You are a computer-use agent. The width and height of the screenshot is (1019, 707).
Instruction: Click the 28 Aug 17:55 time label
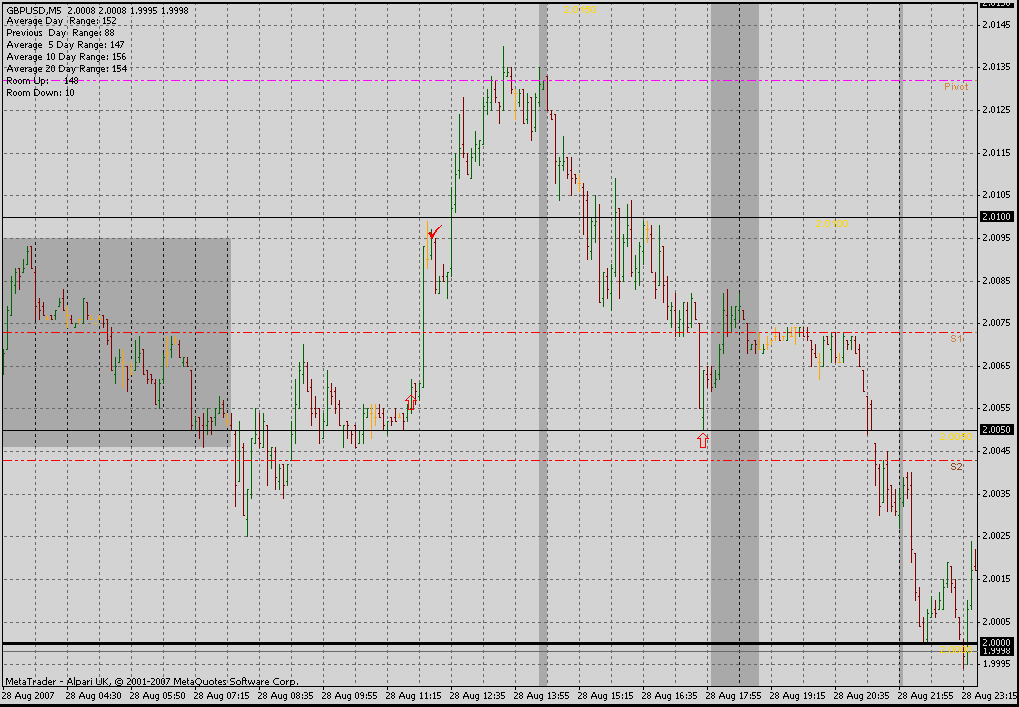coord(734,696)
